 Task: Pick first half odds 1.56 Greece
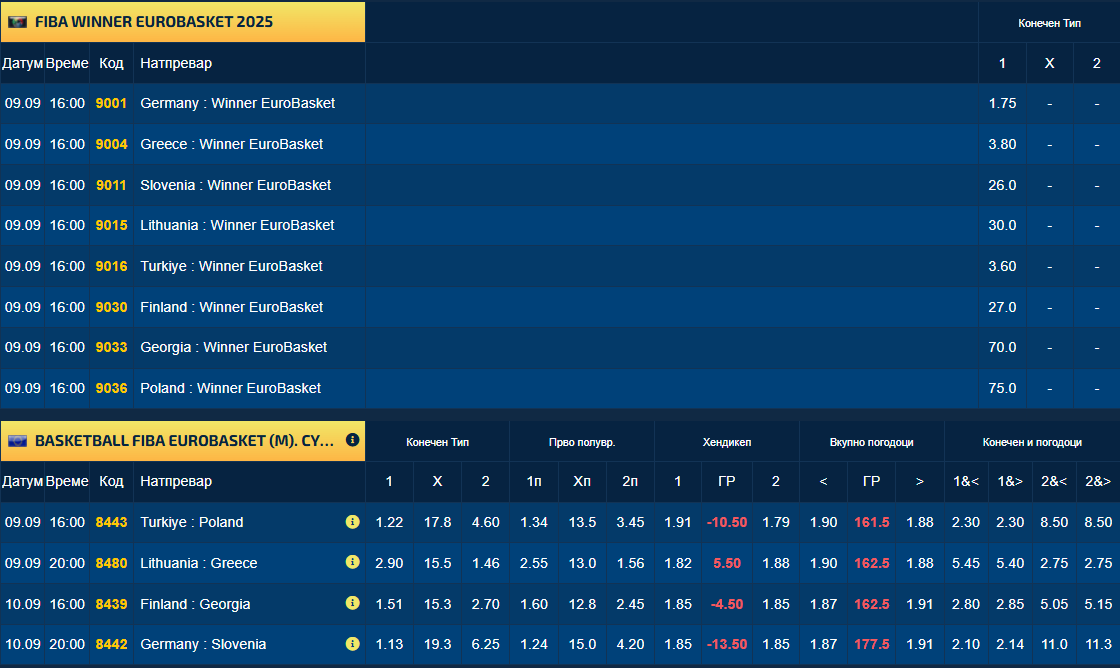[x=630, y=563]
